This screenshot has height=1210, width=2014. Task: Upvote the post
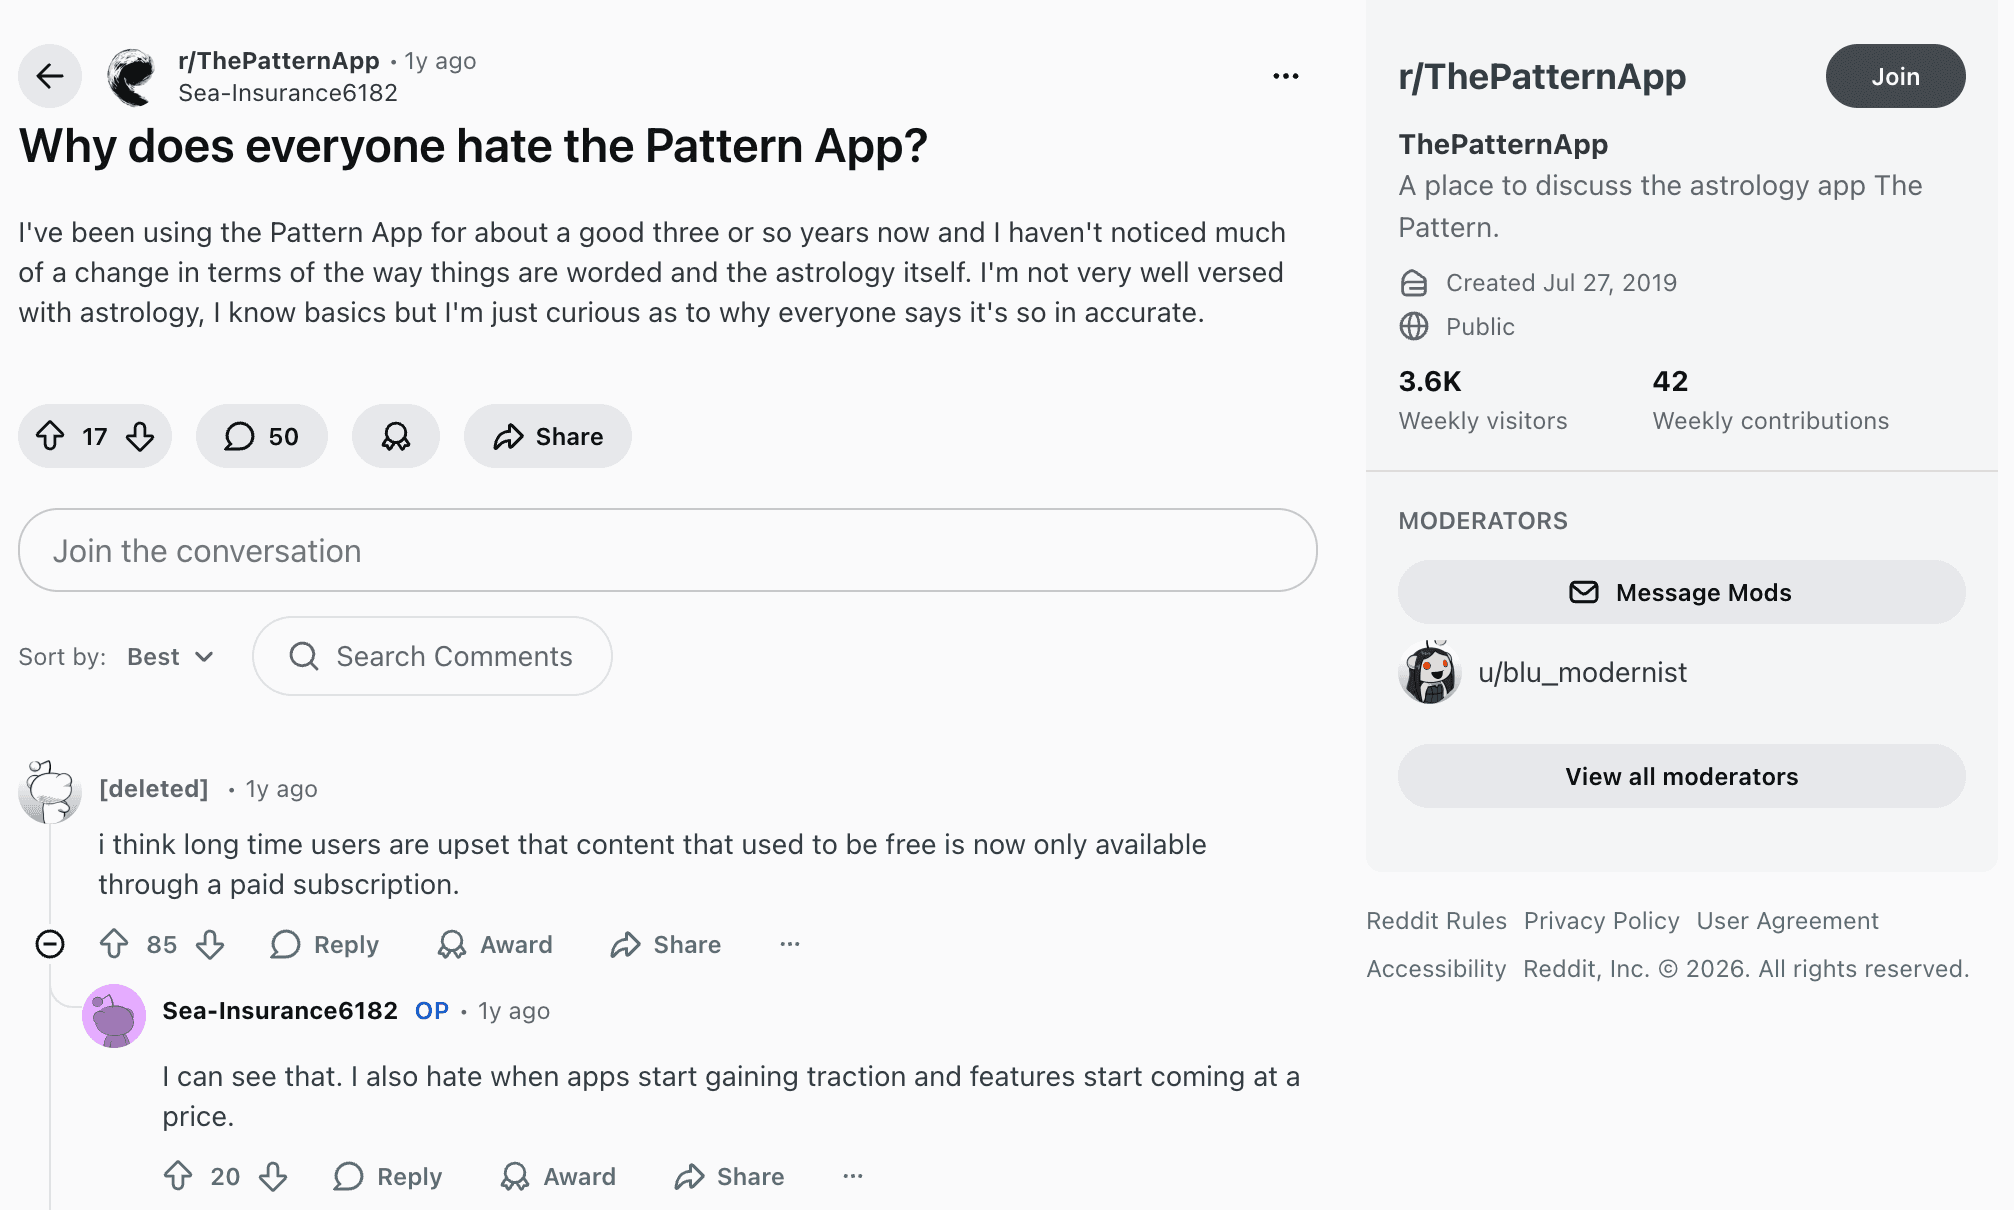pos(52,436)
